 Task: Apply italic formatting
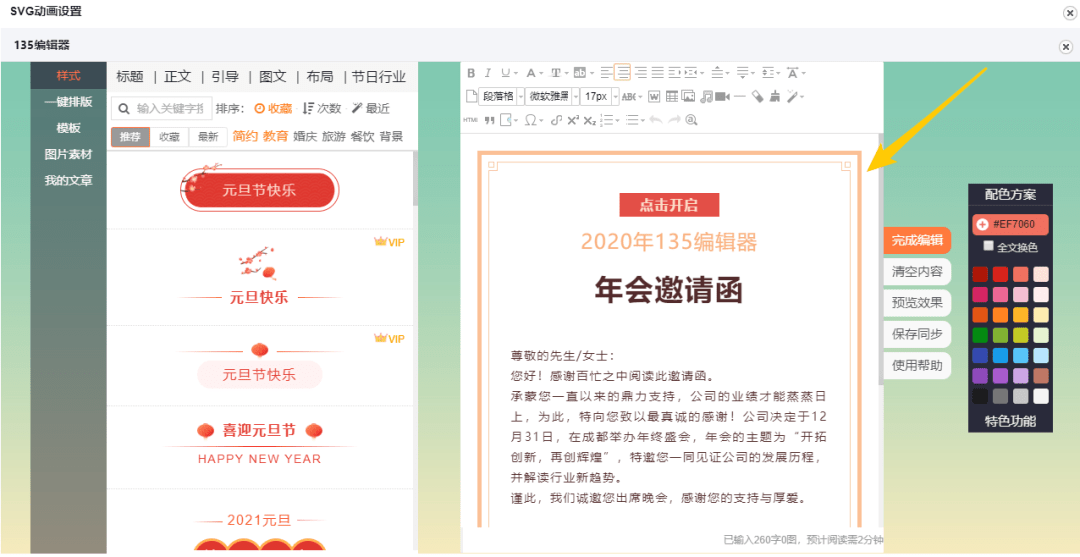488,72
